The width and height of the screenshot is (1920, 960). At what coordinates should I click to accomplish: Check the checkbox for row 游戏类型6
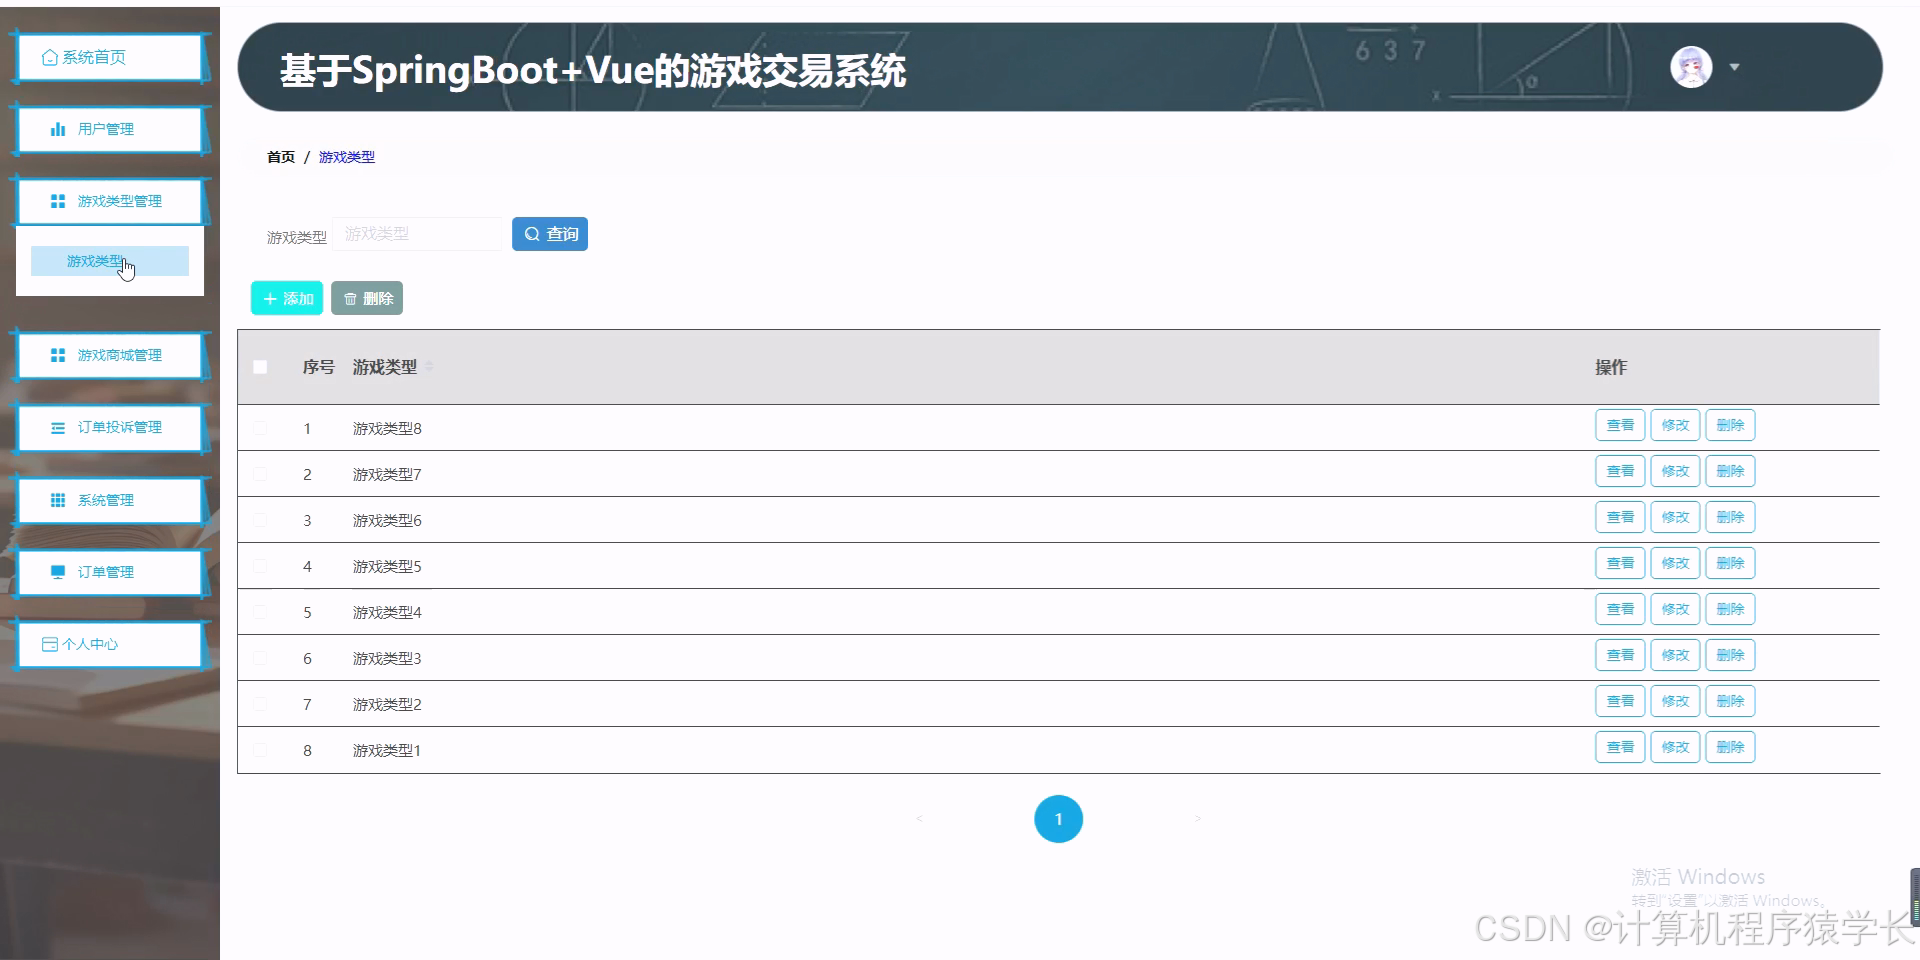tap(260, 520)
